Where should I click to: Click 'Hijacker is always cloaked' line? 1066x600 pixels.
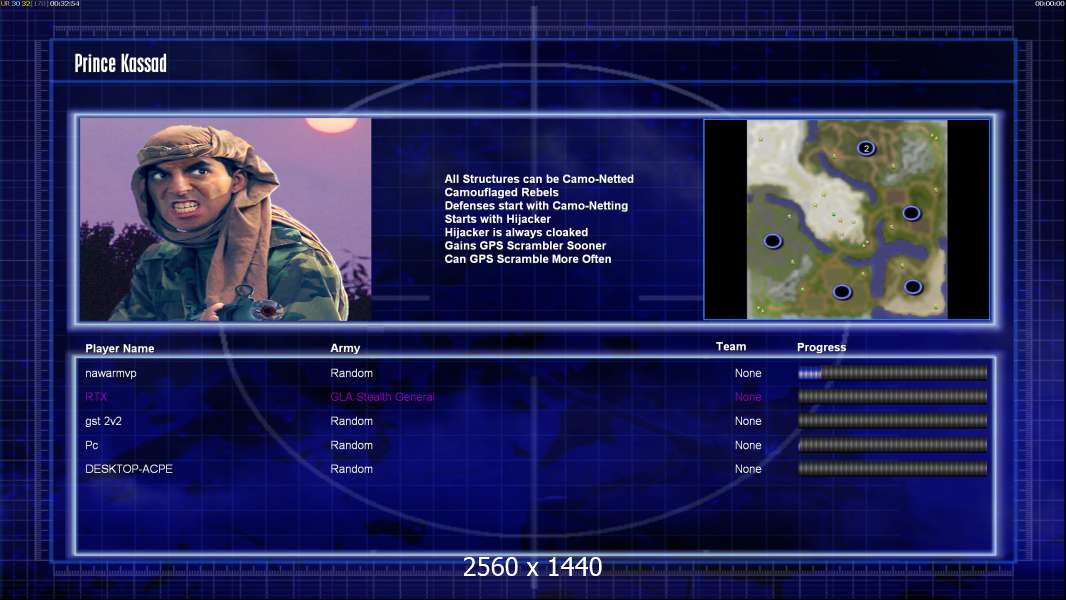click(517, 232)
